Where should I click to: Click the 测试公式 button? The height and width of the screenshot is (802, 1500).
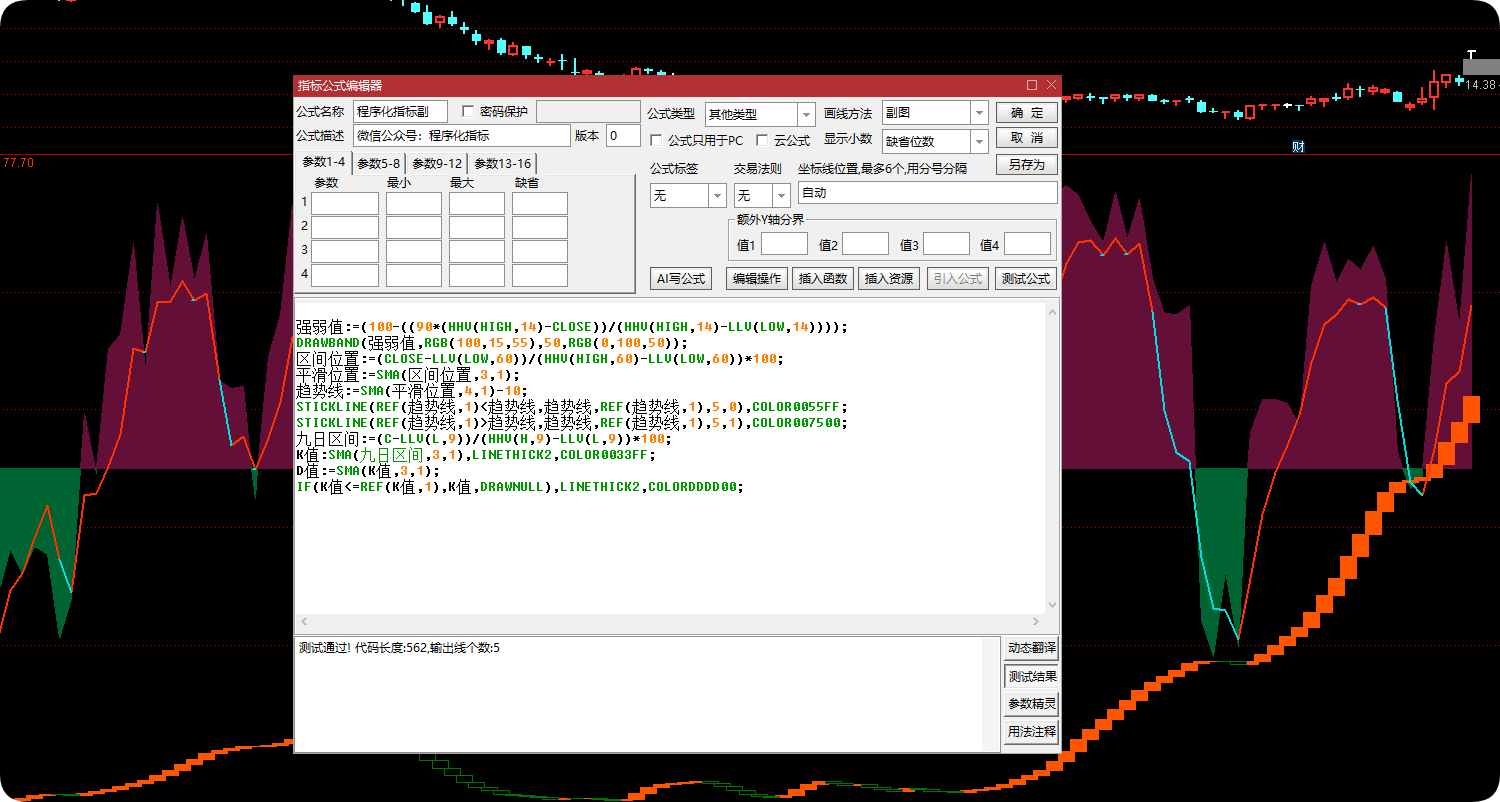[1026, 279]
